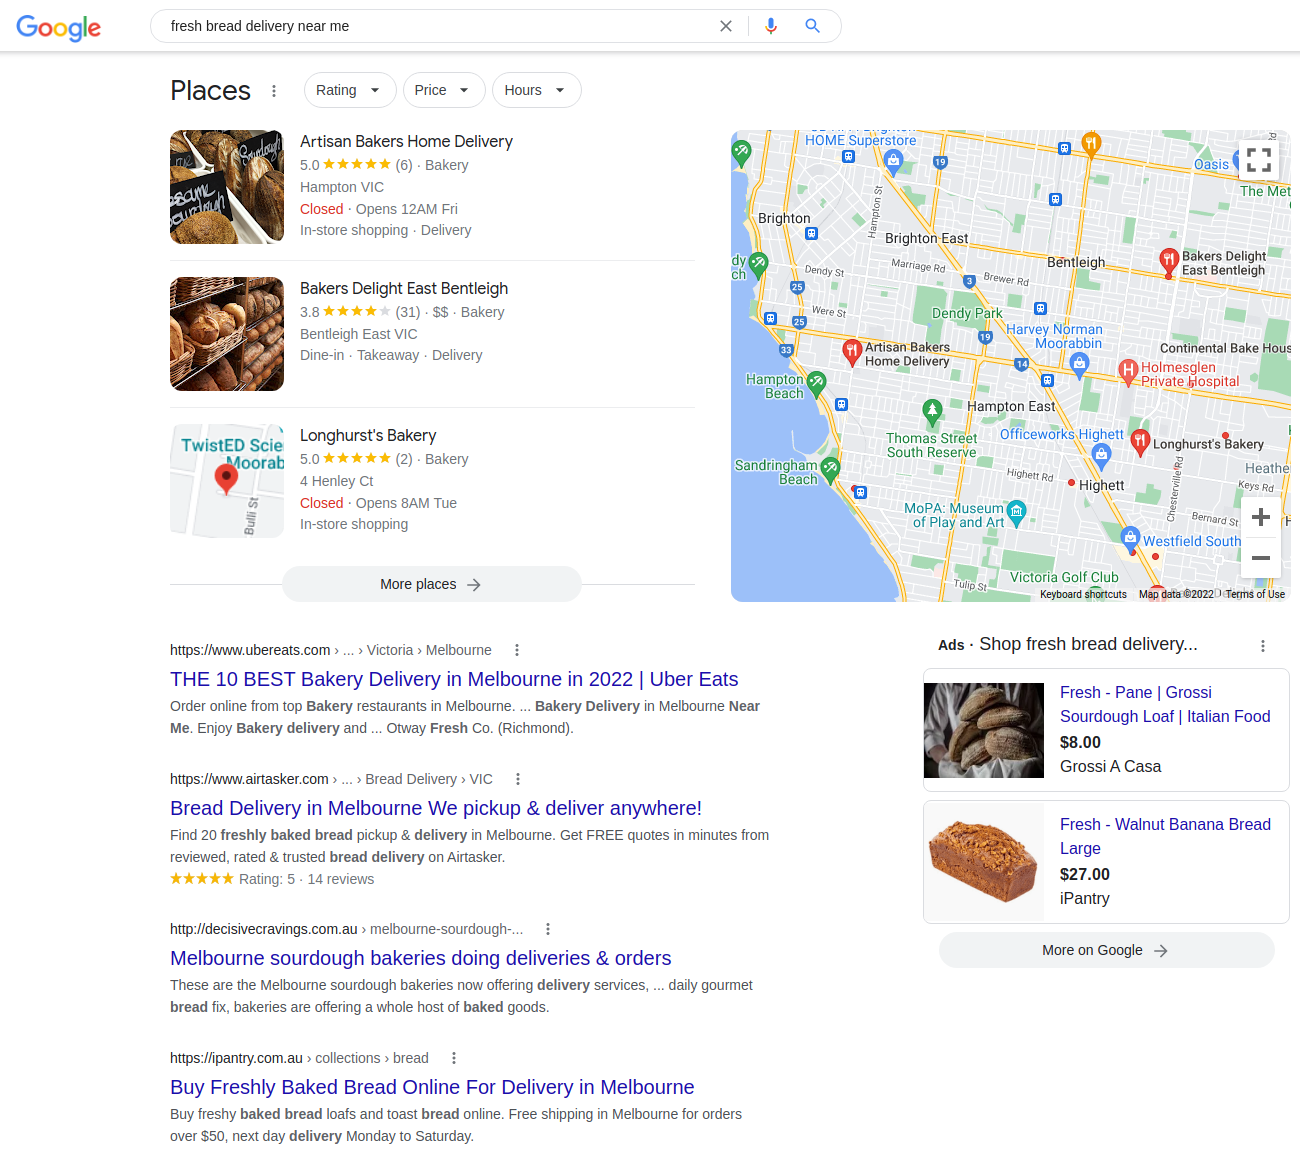This screenshot has width=1300, height=1166.
Task: Zoom in on the map with the plus icon
Action: click(x=1260, y=517)
